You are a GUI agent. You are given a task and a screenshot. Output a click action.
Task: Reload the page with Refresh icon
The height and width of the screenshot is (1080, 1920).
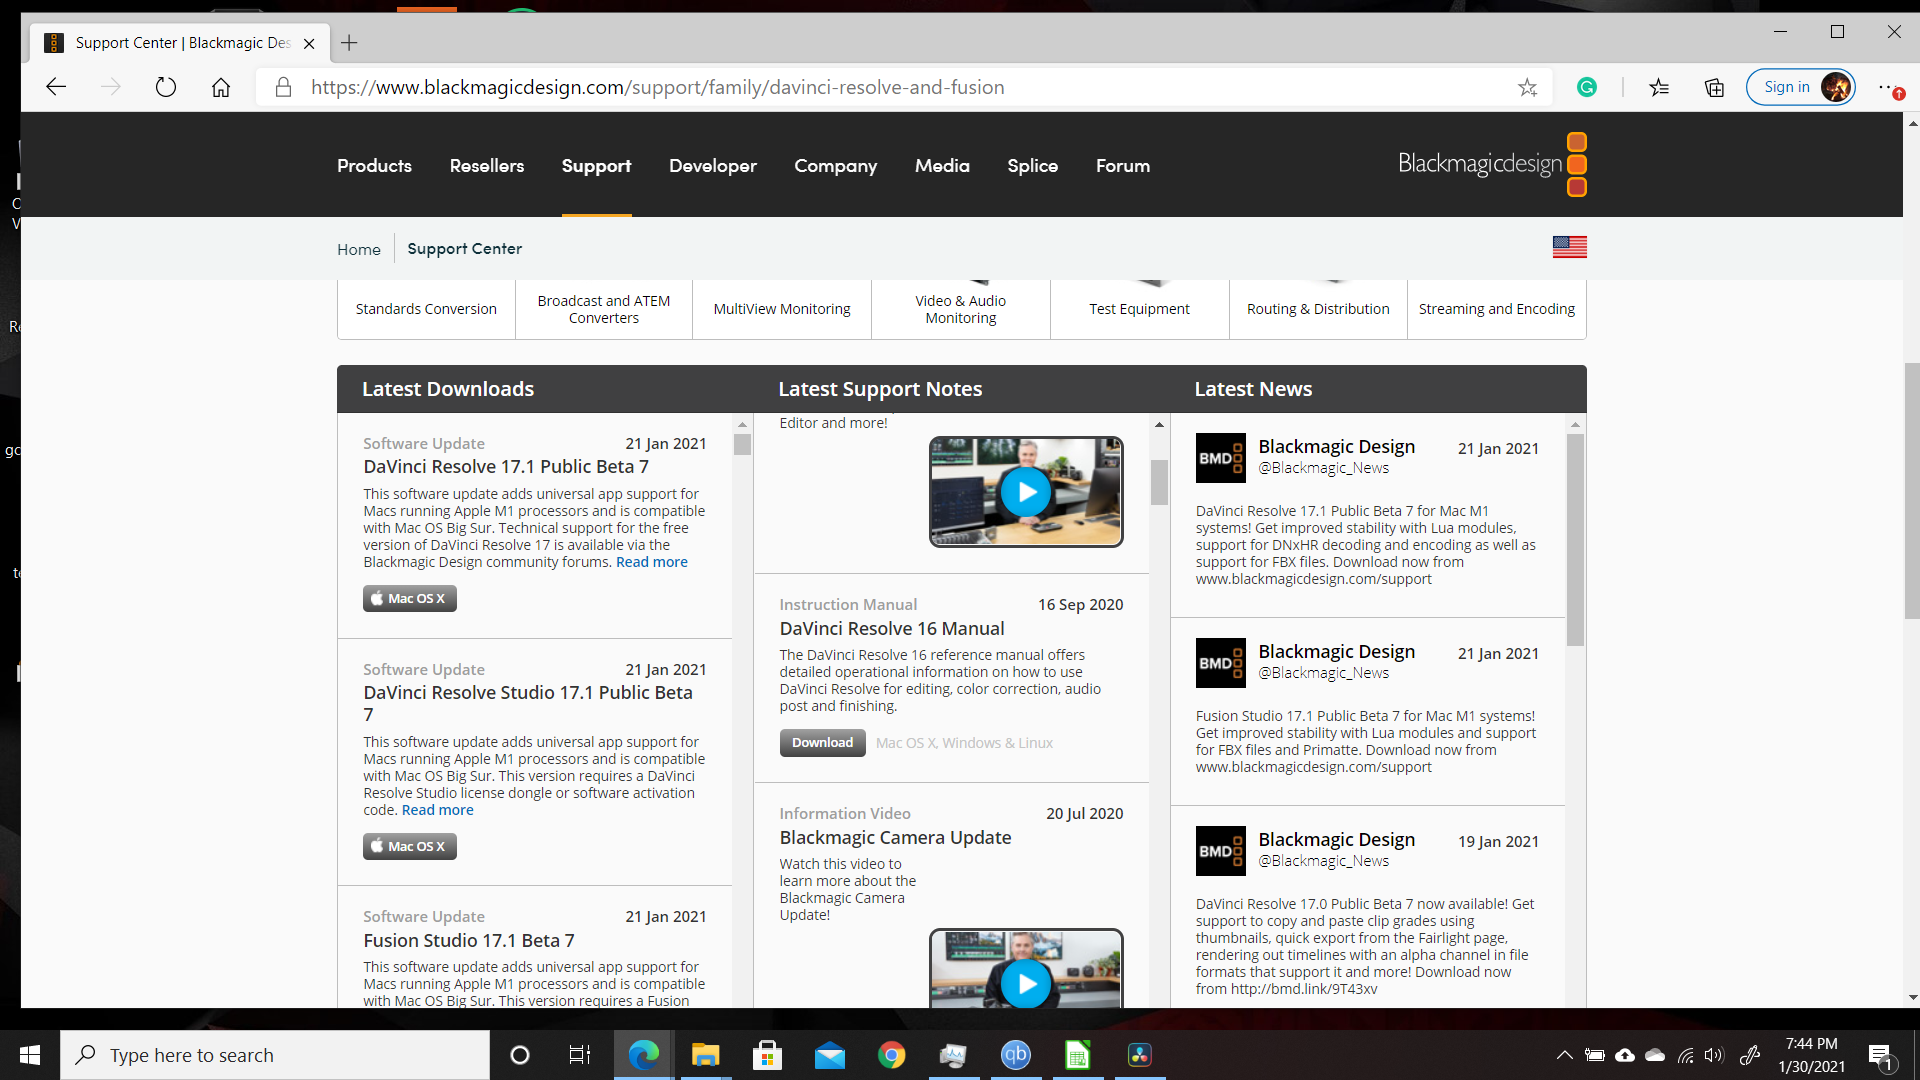click(x=166, y=87)
